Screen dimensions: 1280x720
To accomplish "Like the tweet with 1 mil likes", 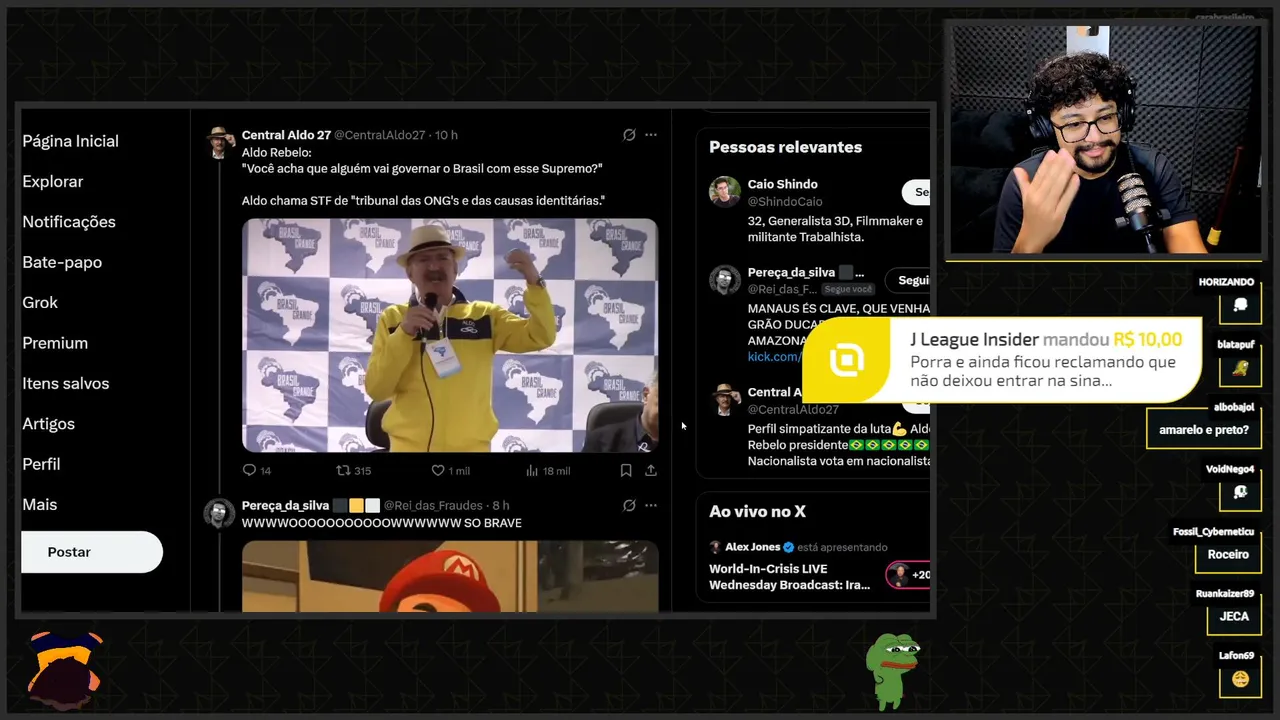I will tap(450, 470).
